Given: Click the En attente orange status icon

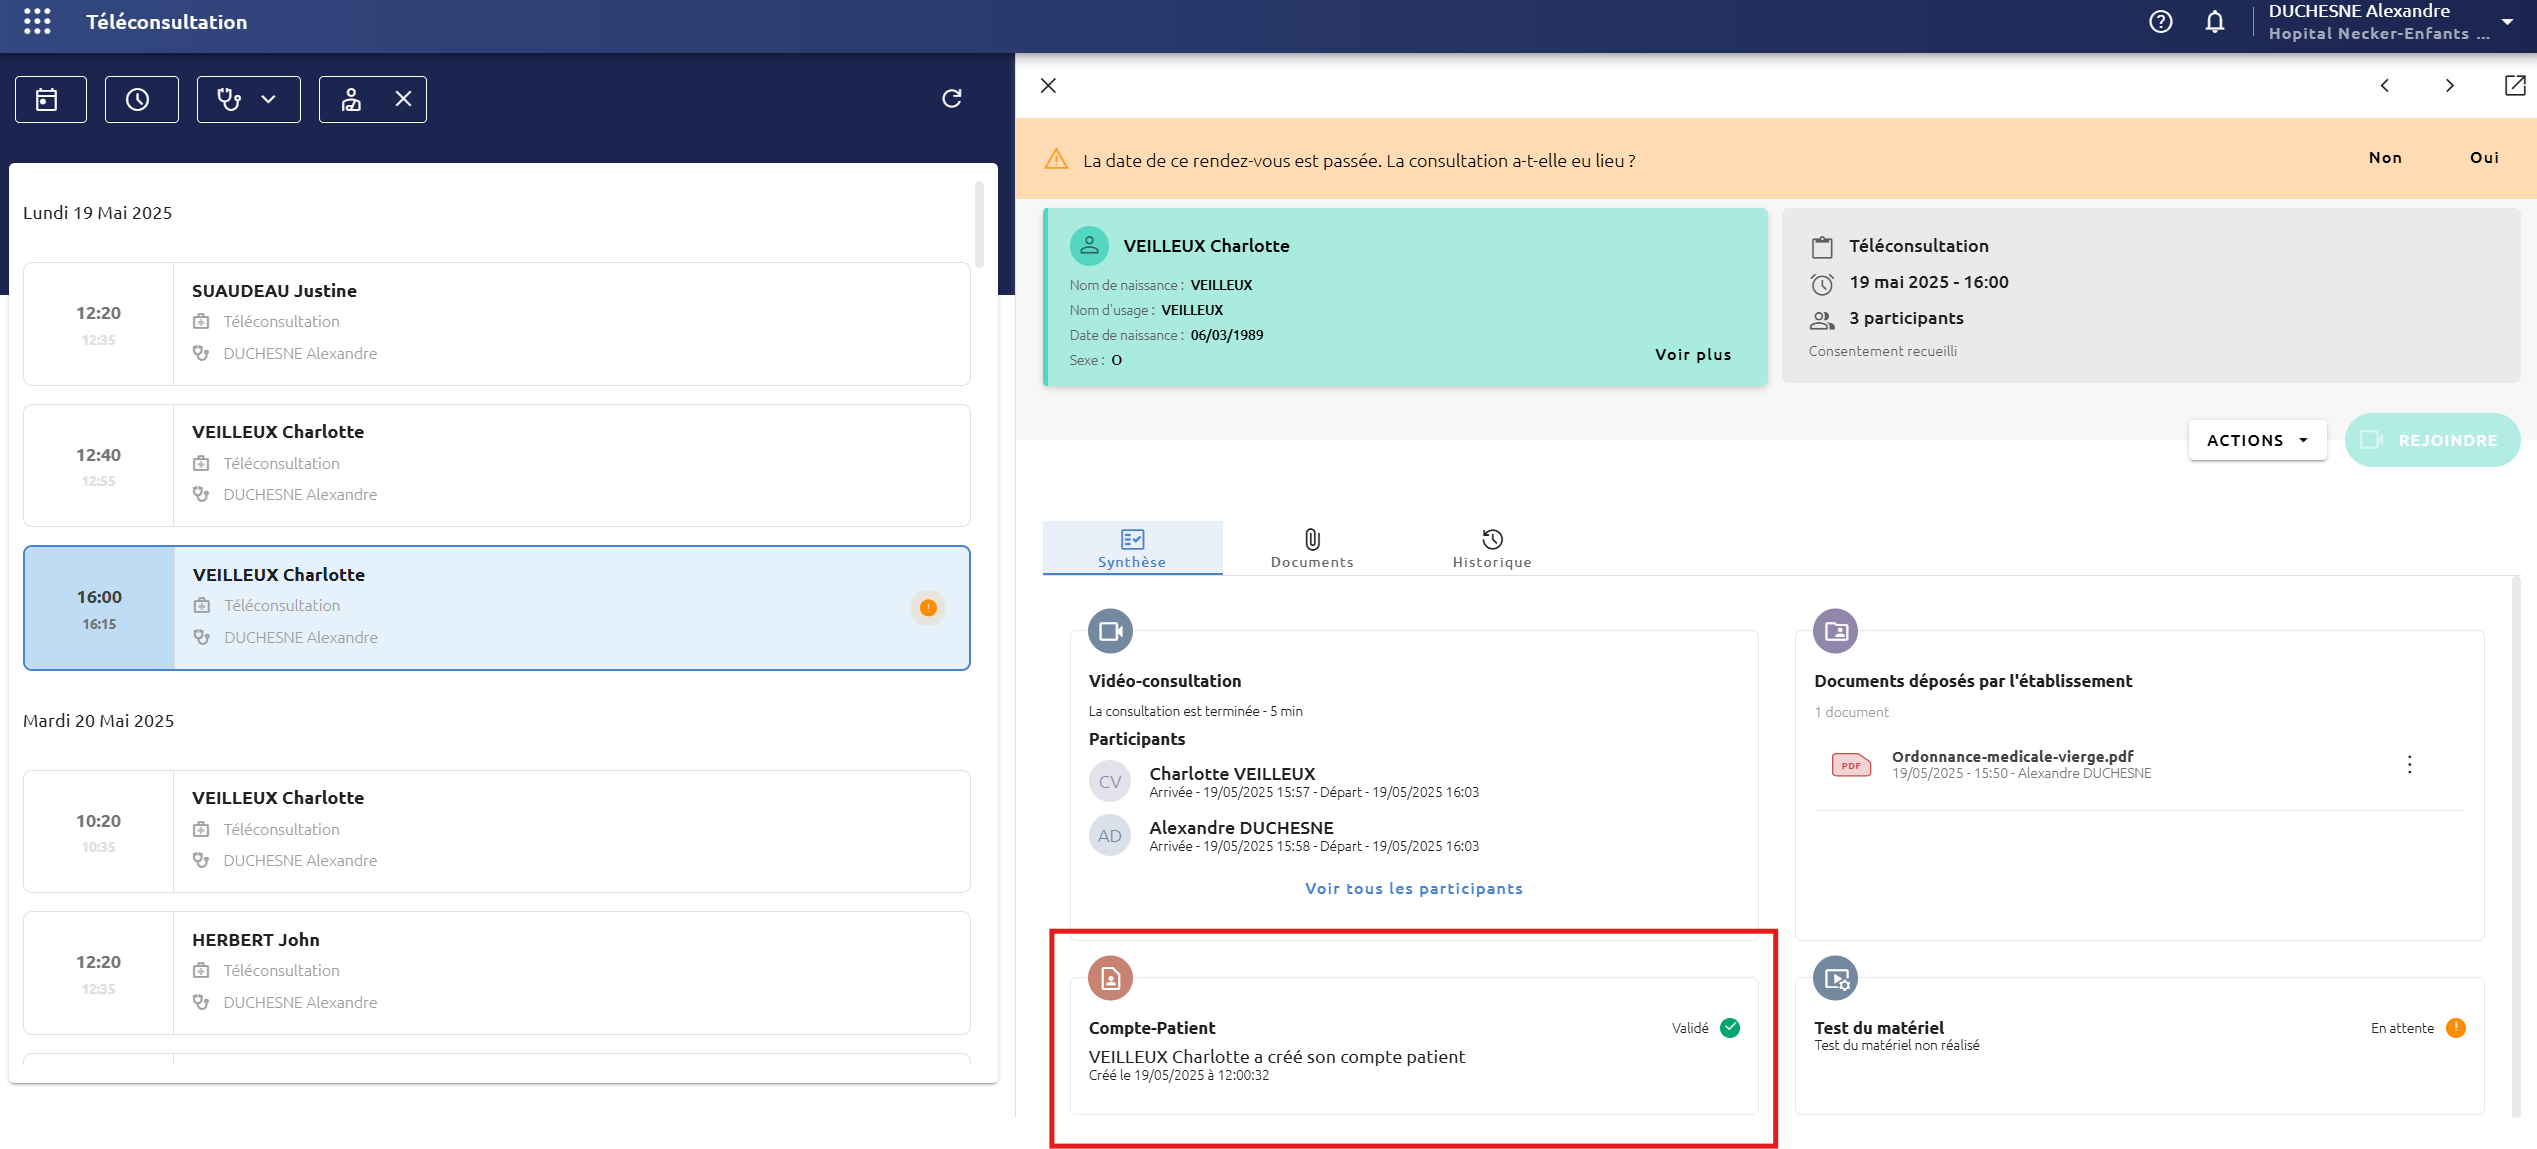Looking at the screenshot, I should coord(2456,1028).
